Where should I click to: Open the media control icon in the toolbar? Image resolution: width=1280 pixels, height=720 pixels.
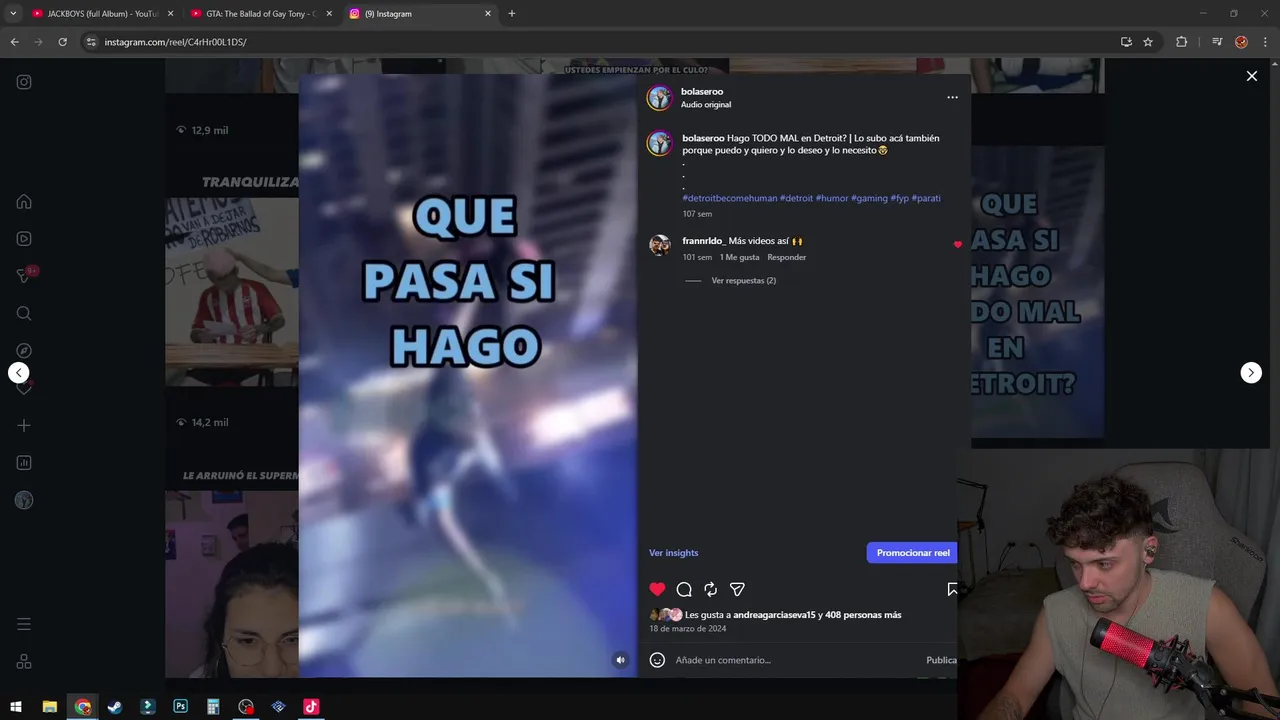click(x=1217, y=42)
